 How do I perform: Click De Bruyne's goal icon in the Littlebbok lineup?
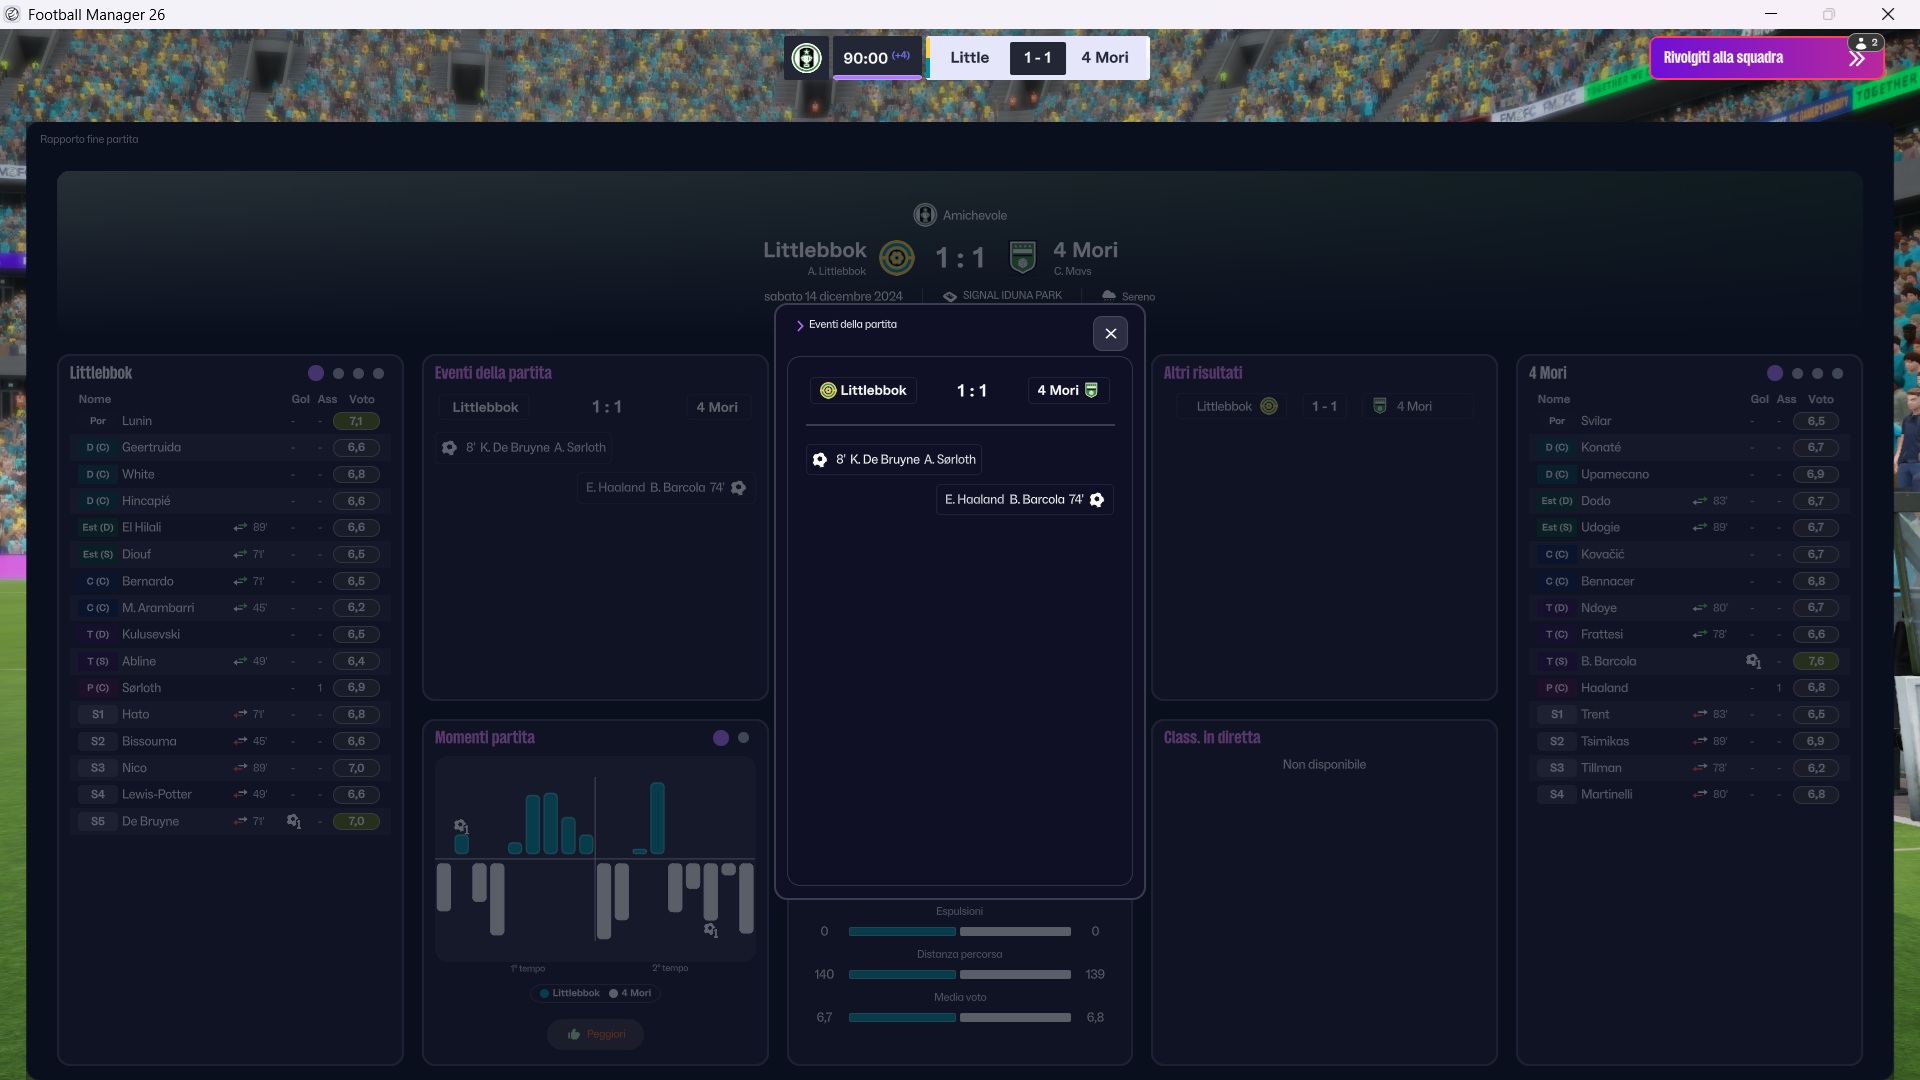[294, 821]
